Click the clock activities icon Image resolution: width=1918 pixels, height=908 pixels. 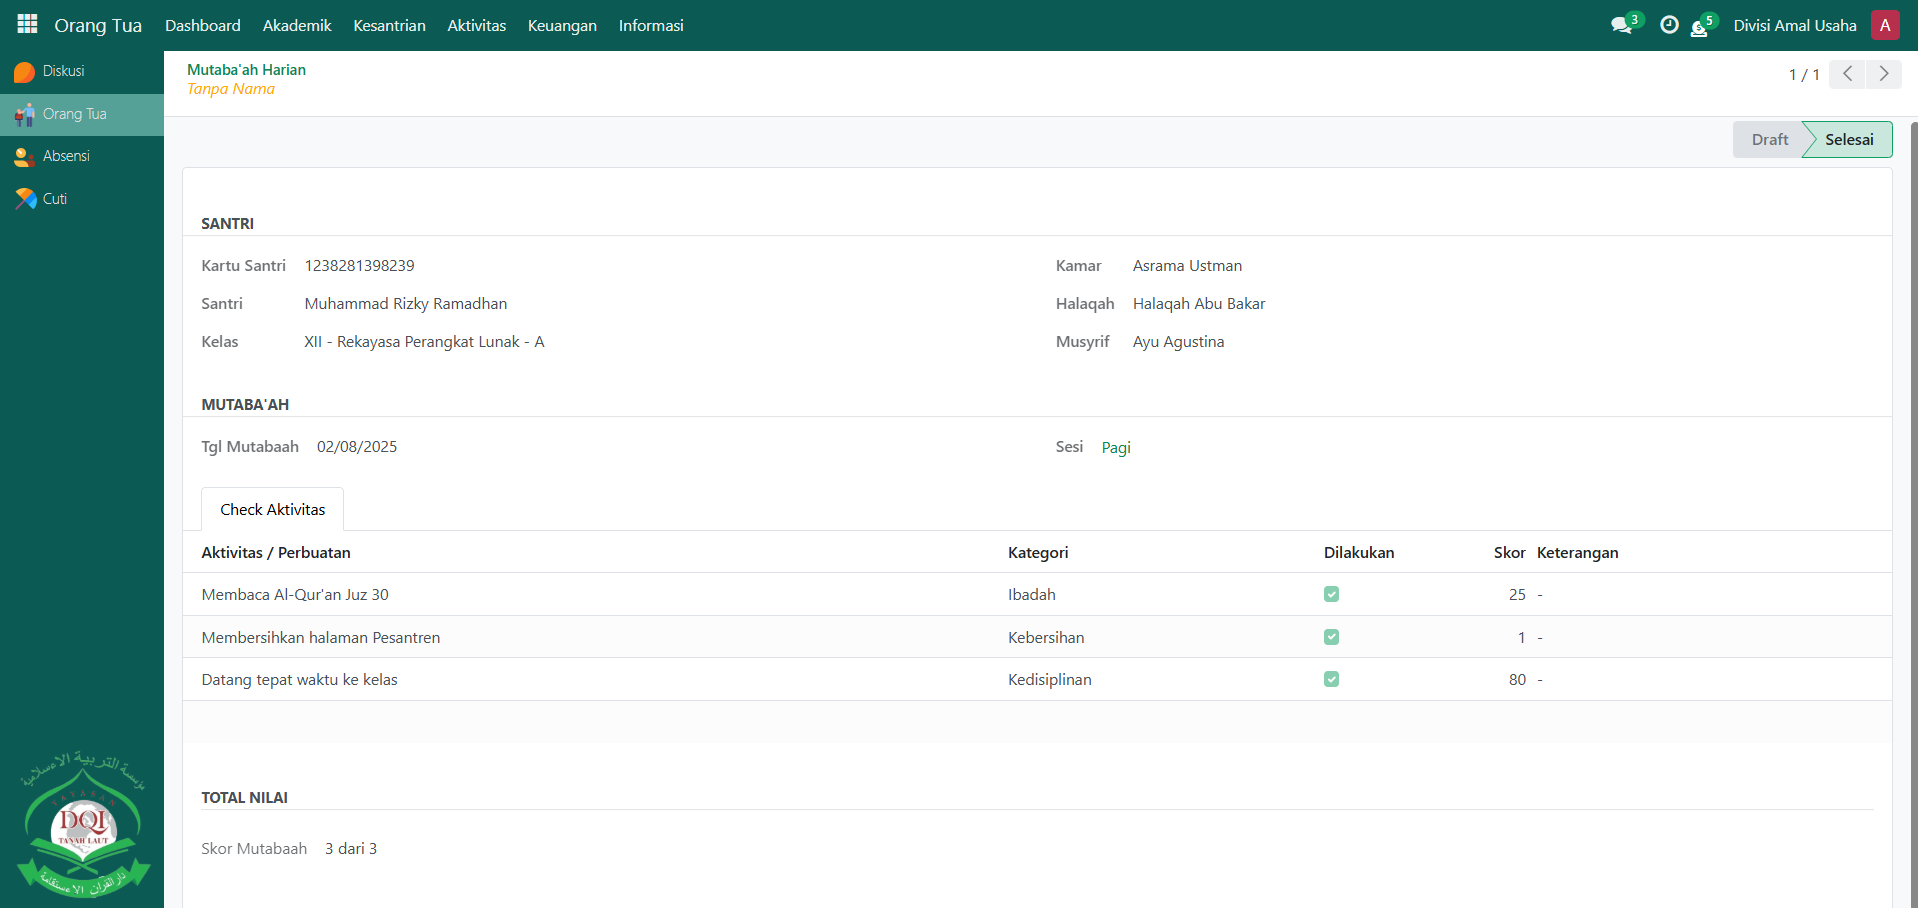(x=1668, y=25)
